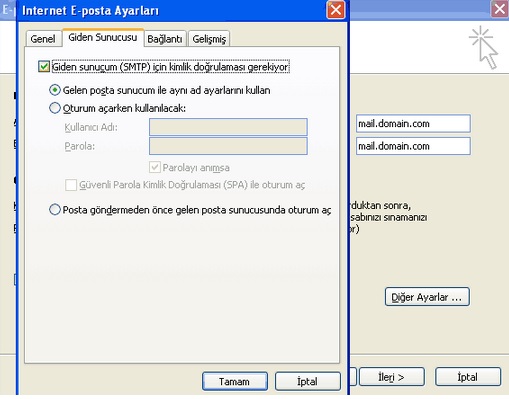This screenshot has height=399, width=509.
Task: Select Posta göndermeden önce oturum aç radio
Action: pos(55,210)
